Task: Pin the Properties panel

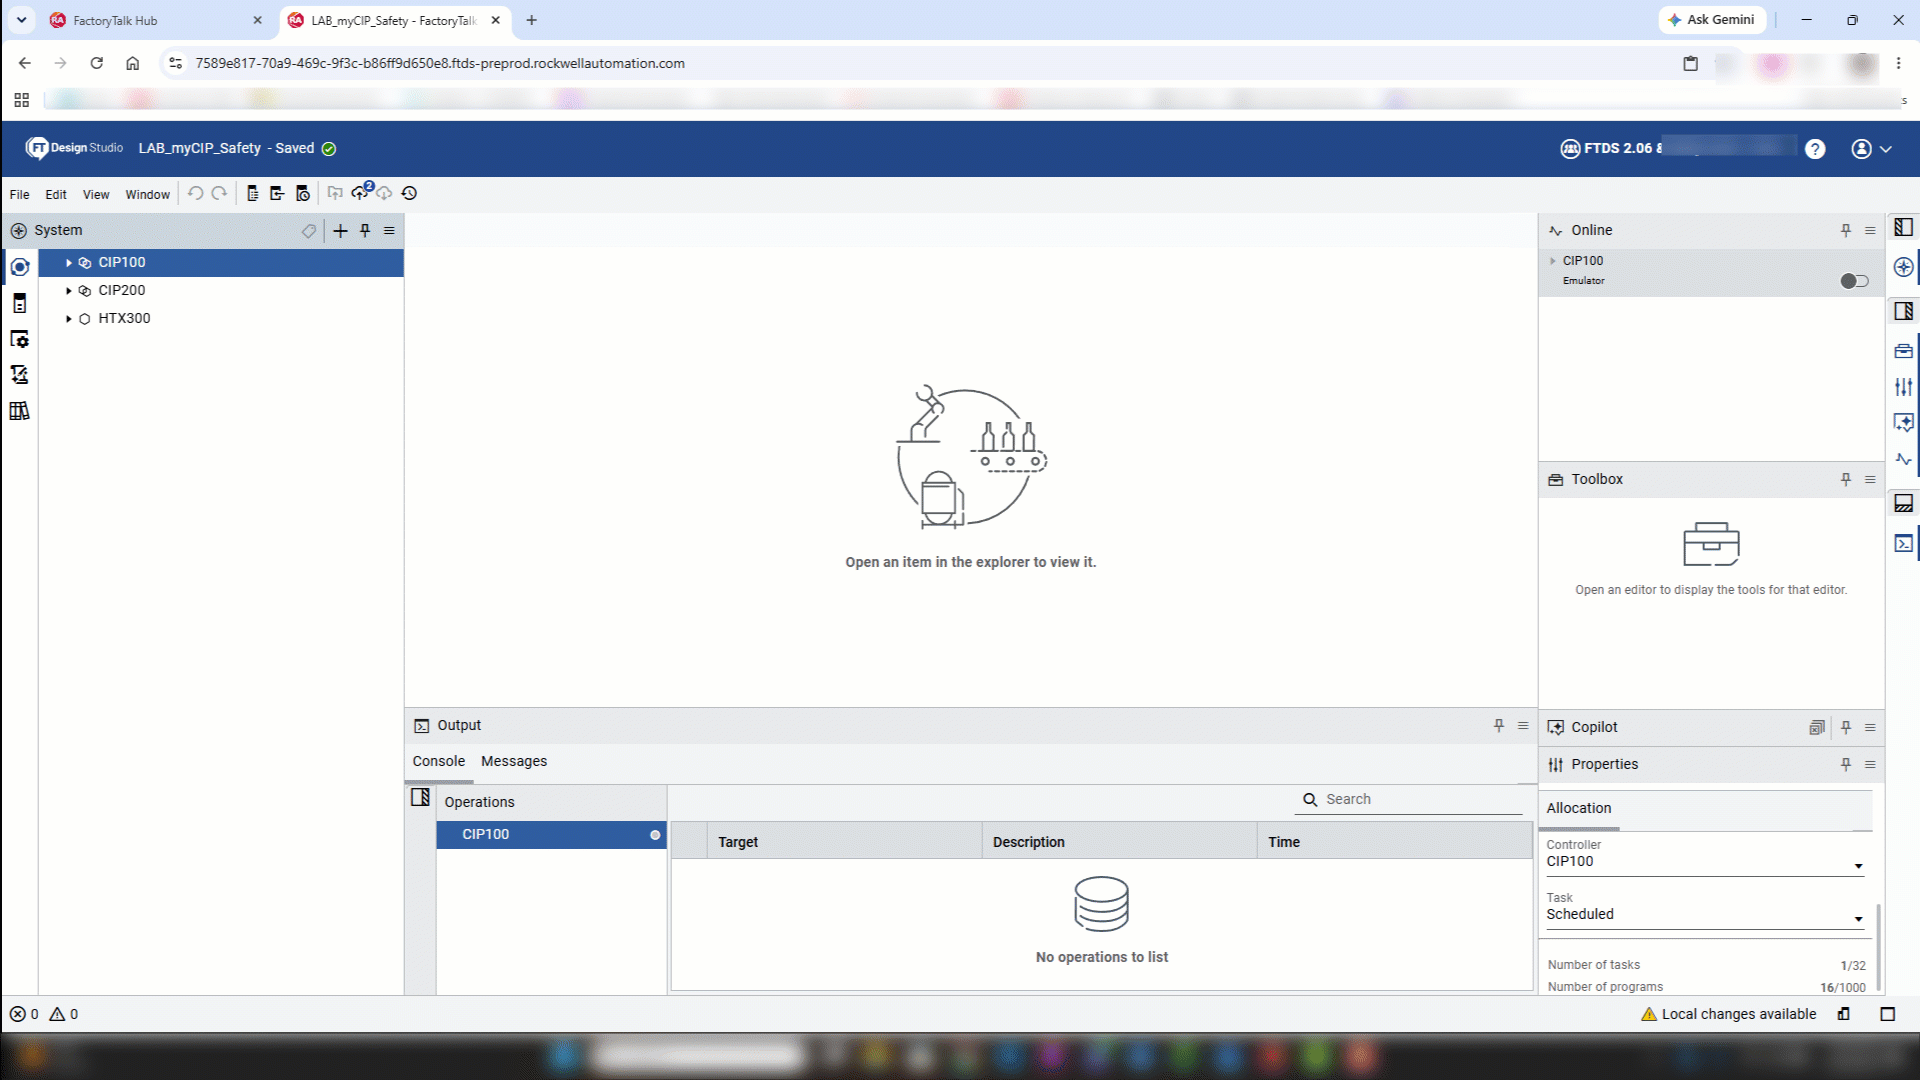Action: click(1846, 765)
